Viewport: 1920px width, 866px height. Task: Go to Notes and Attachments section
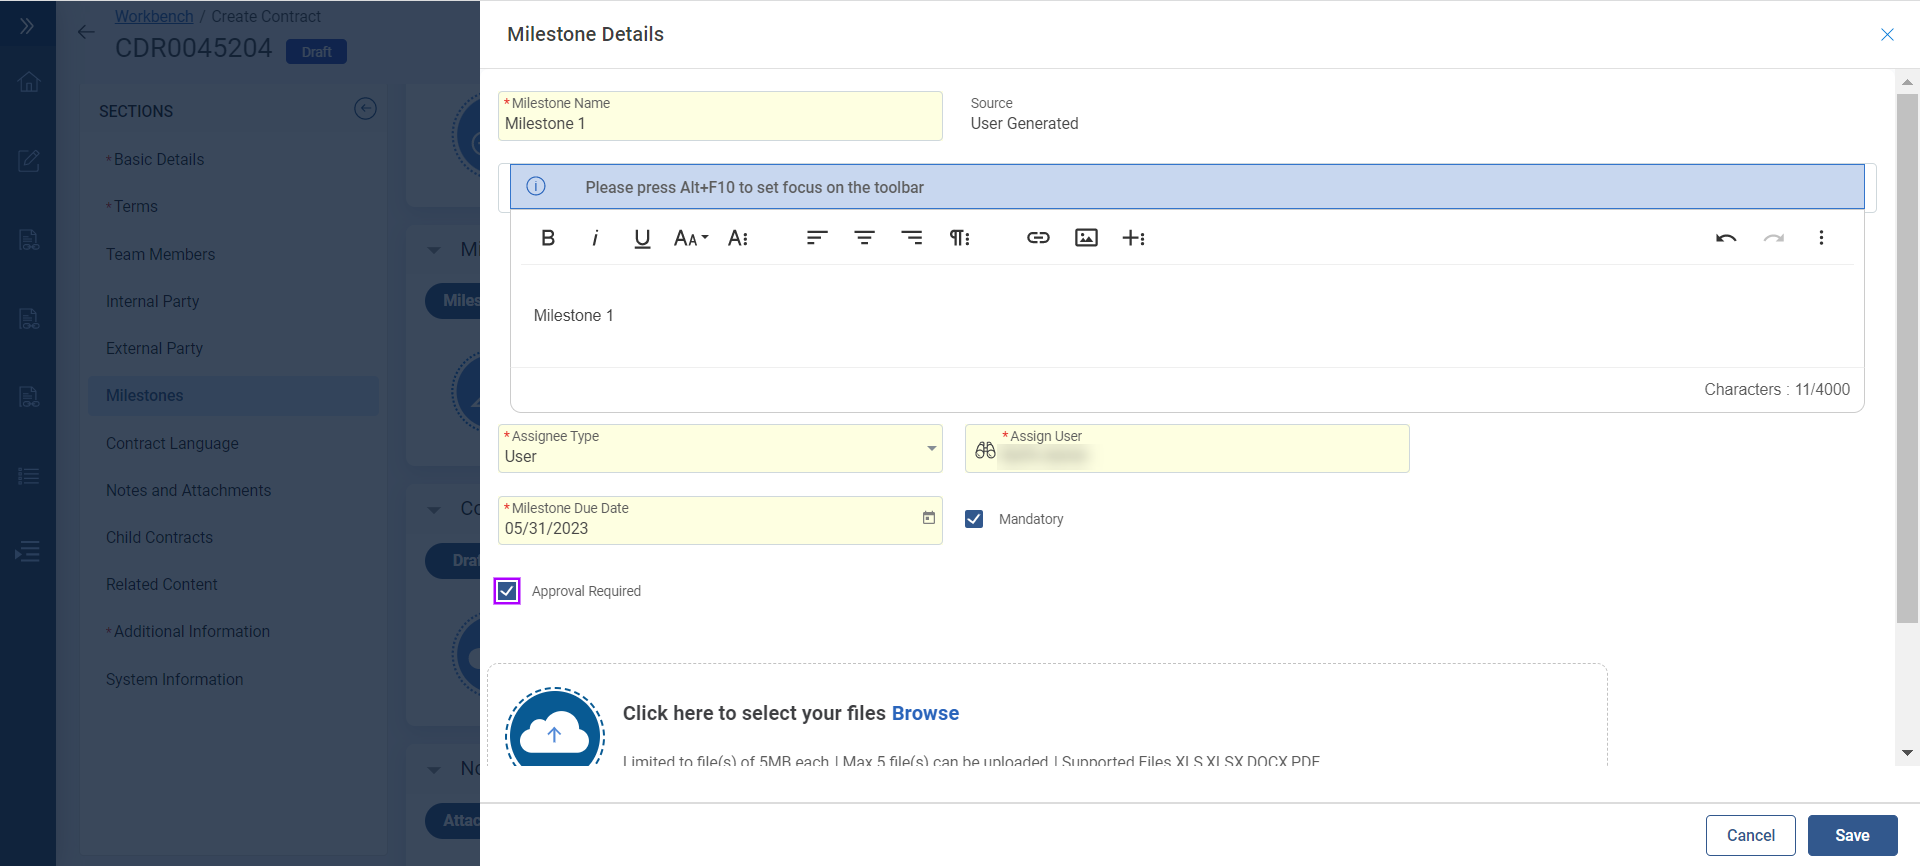(x=188, y=490)
